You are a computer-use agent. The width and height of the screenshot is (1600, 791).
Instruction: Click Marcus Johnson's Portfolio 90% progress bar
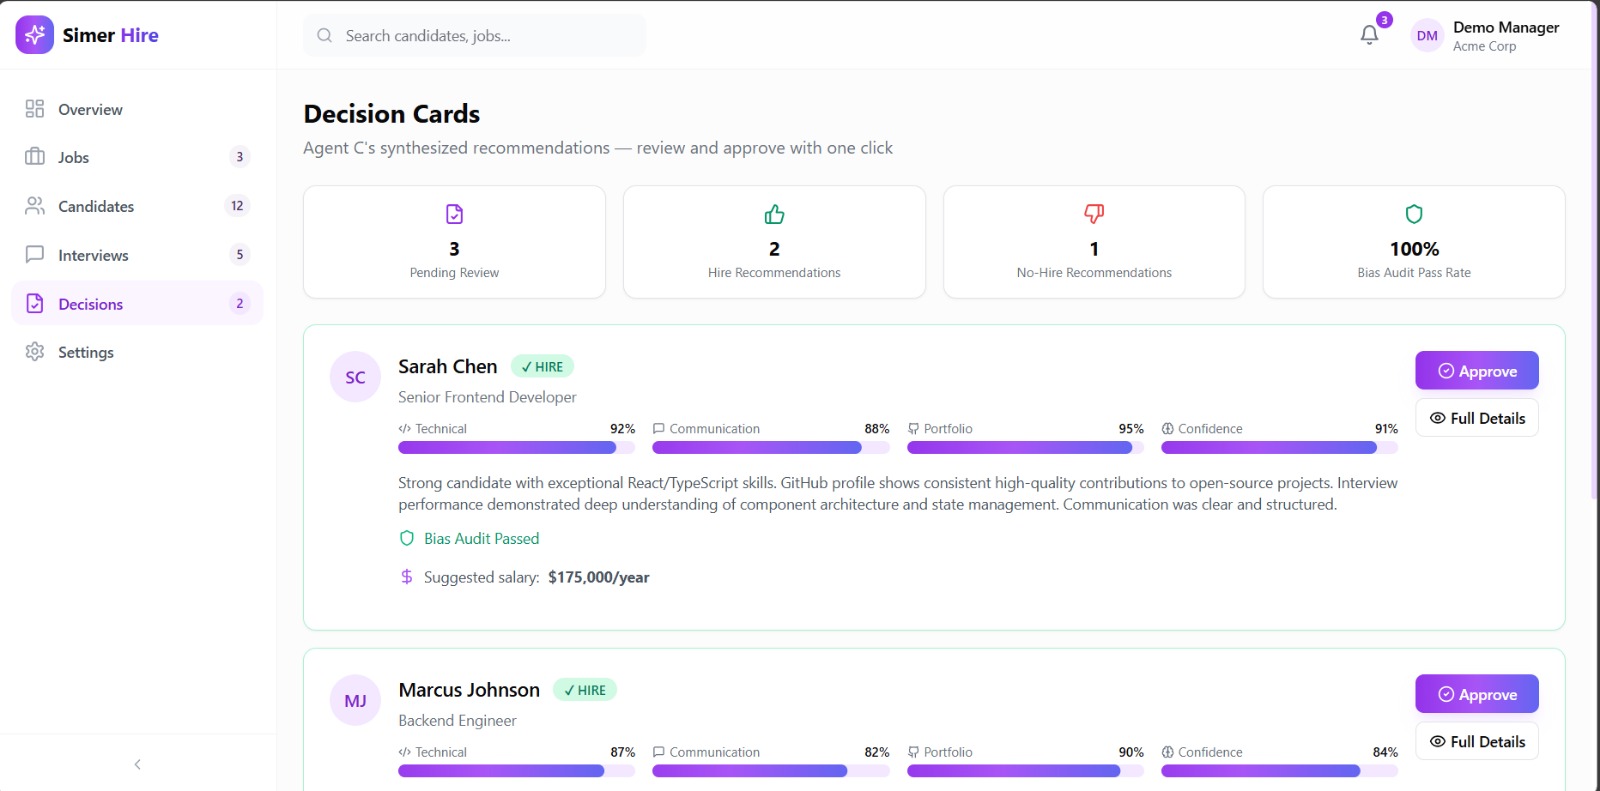[x=1025, y=771]
